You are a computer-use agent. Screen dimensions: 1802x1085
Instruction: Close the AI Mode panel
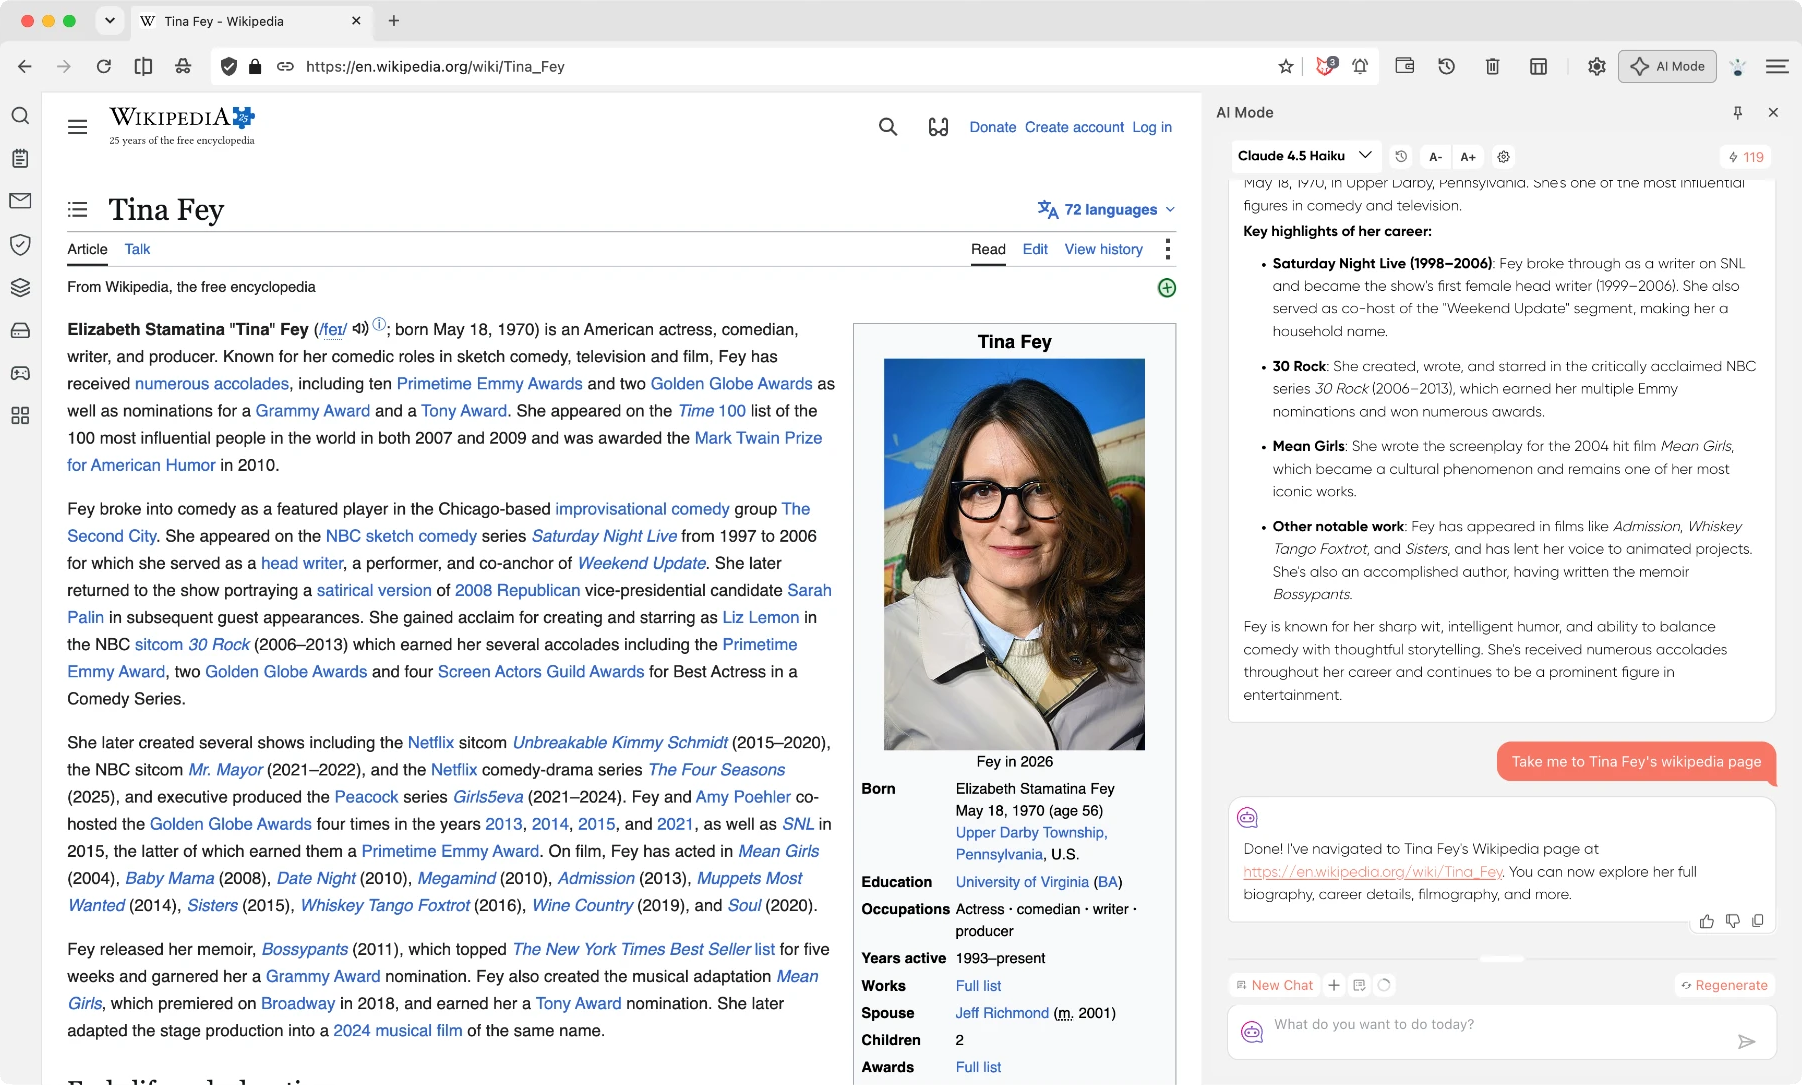click(x=1773, y=113)
